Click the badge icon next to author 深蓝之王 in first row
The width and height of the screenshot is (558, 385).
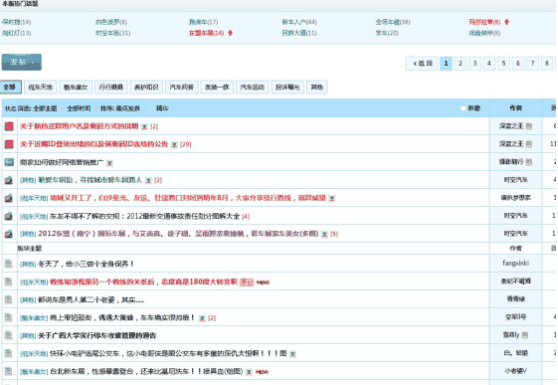click(529, 126)
